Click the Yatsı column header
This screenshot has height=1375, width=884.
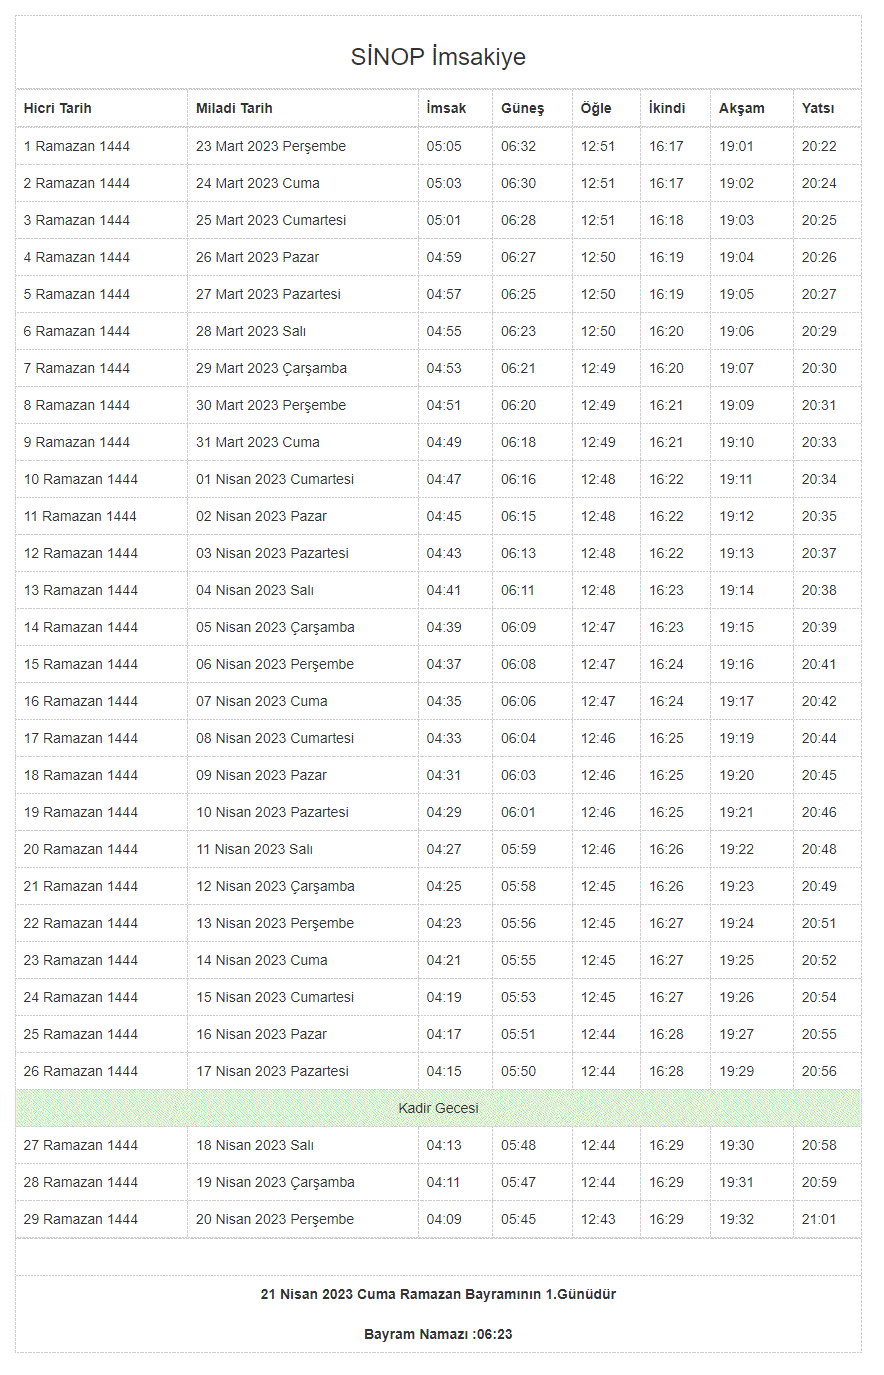pyautogui.click(x=818, y=108)
